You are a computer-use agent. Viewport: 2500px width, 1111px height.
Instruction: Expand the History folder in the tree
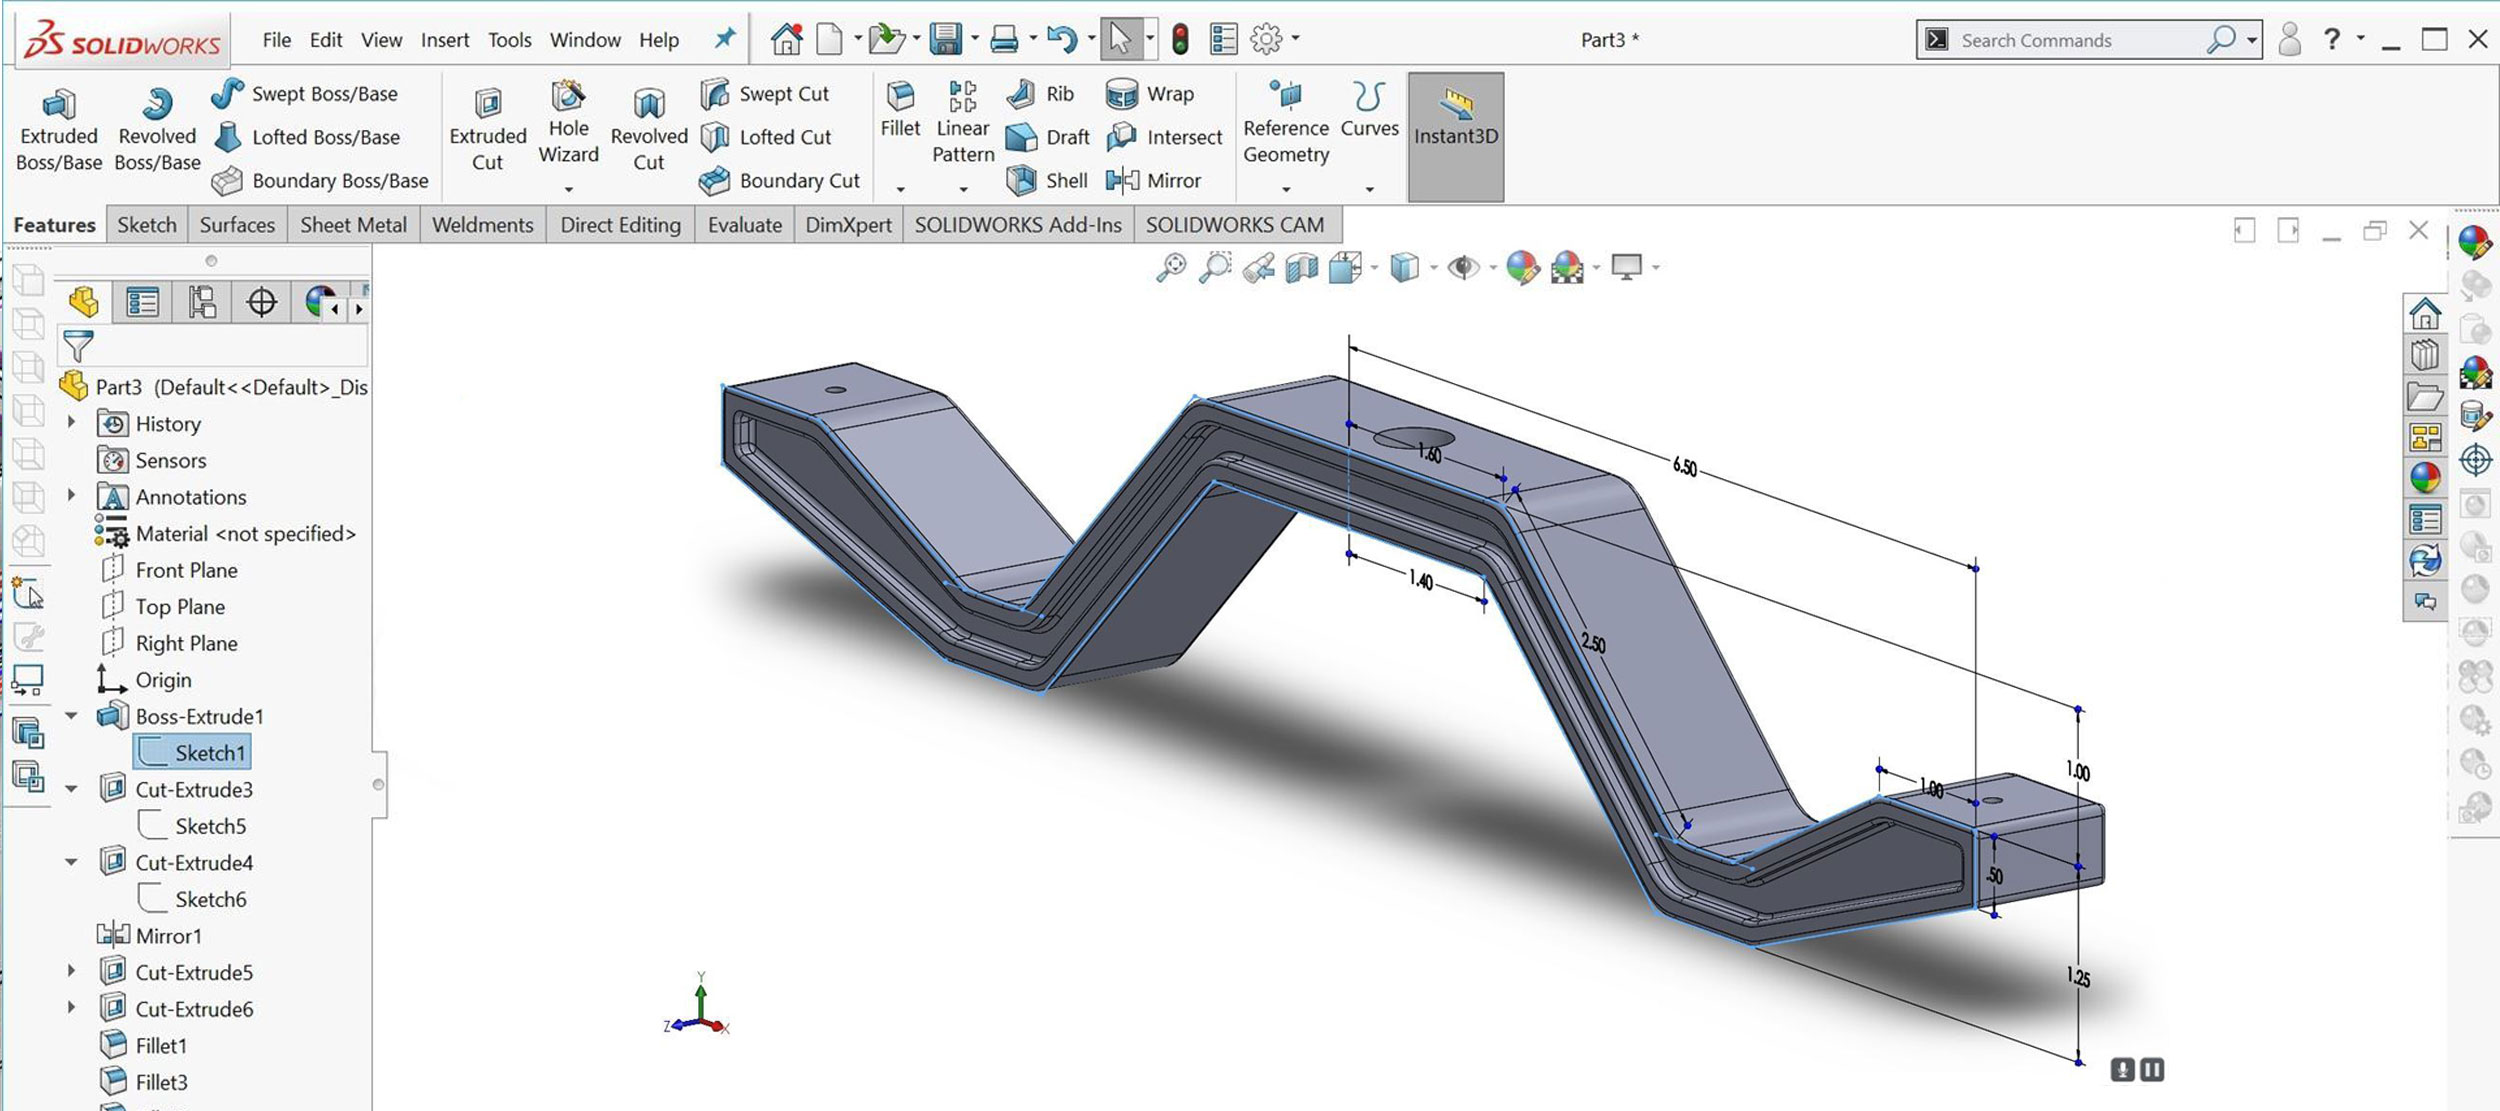(x=70, y=423)
